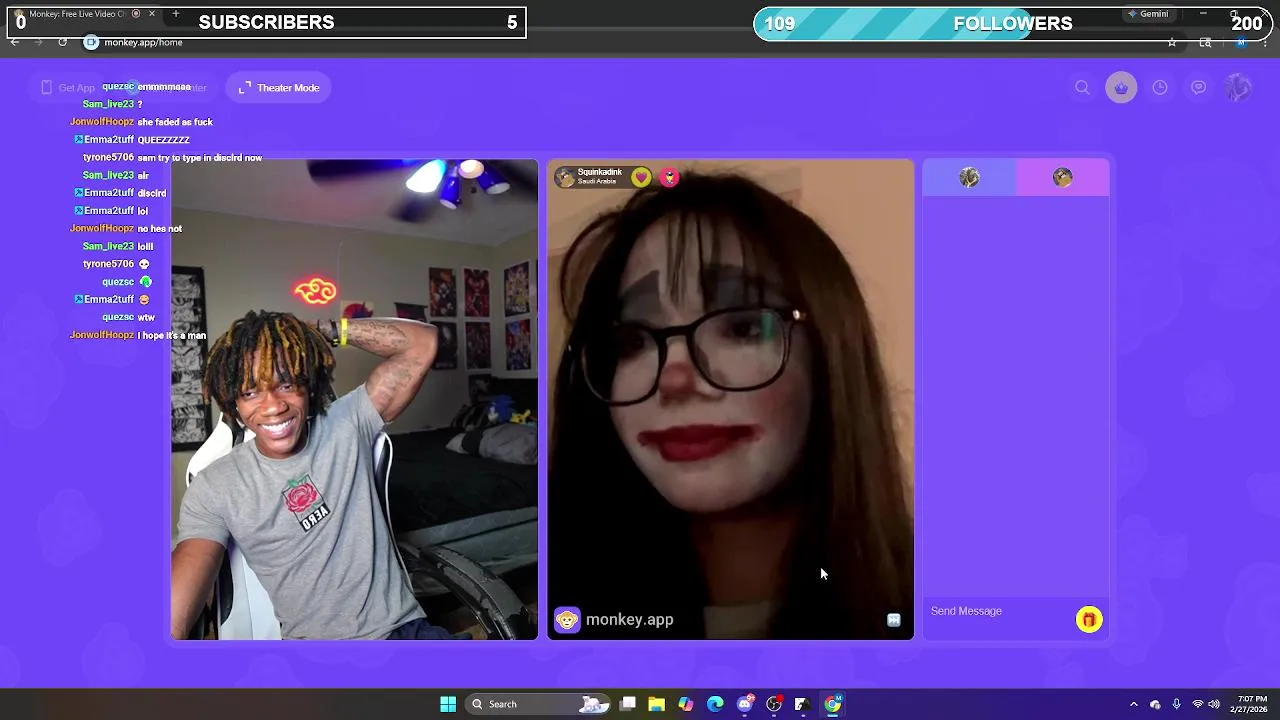Image resolution: width=1280 pixels, height=720 pixels.
Task: Bookmark this page with the star icon
Action: click(x=1172, y=42)
